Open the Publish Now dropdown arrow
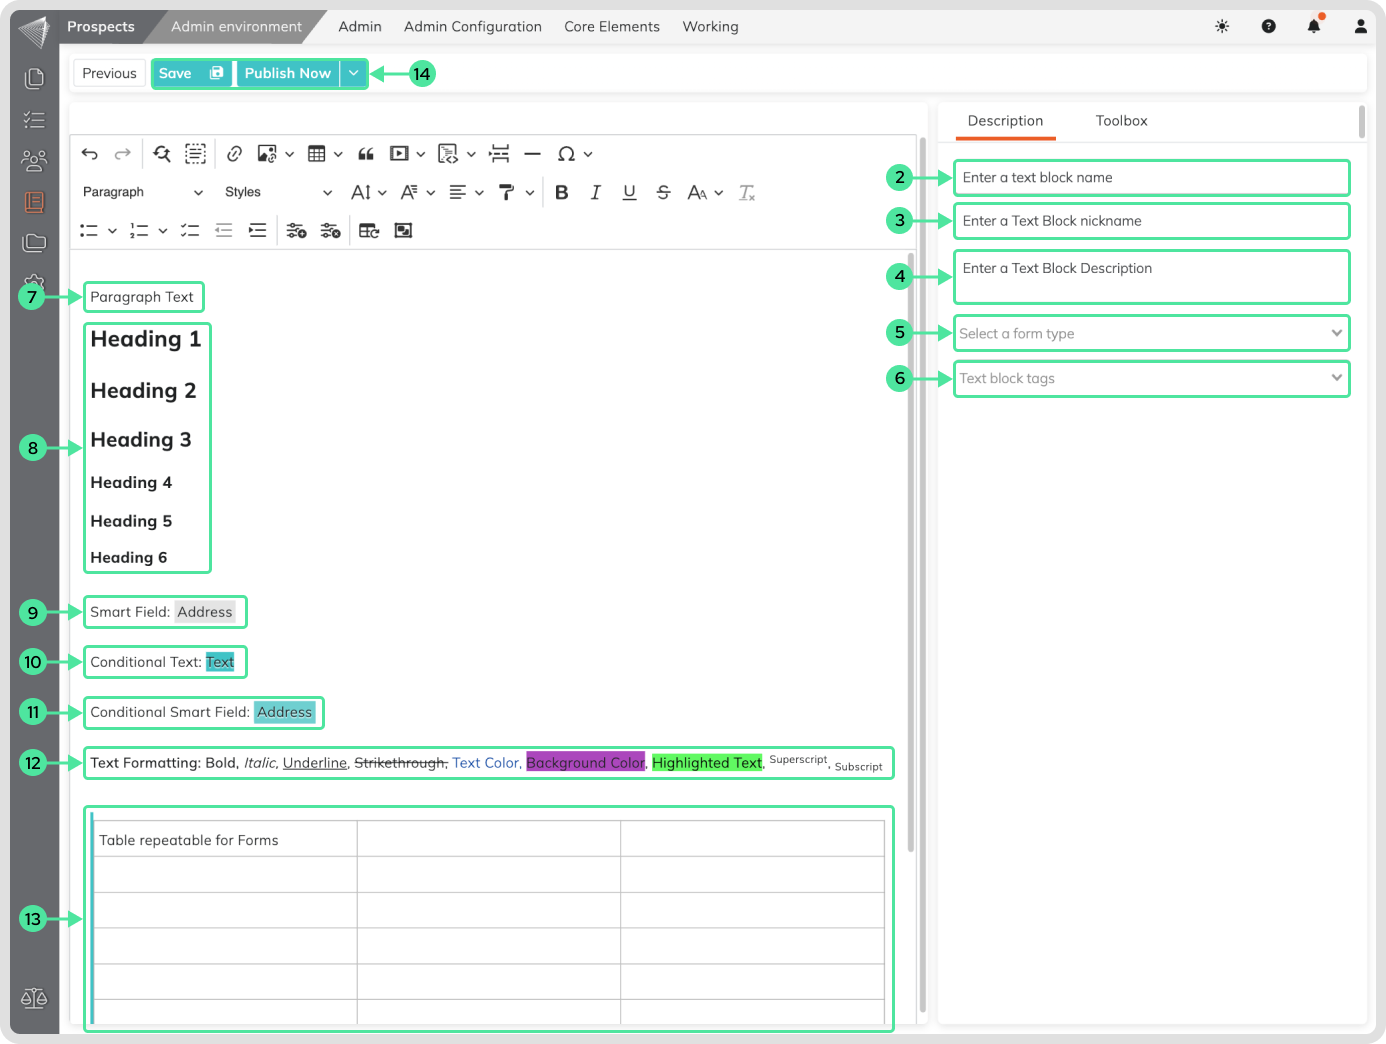Viewport: 1386px width, 1044px height. pos(354,73)
